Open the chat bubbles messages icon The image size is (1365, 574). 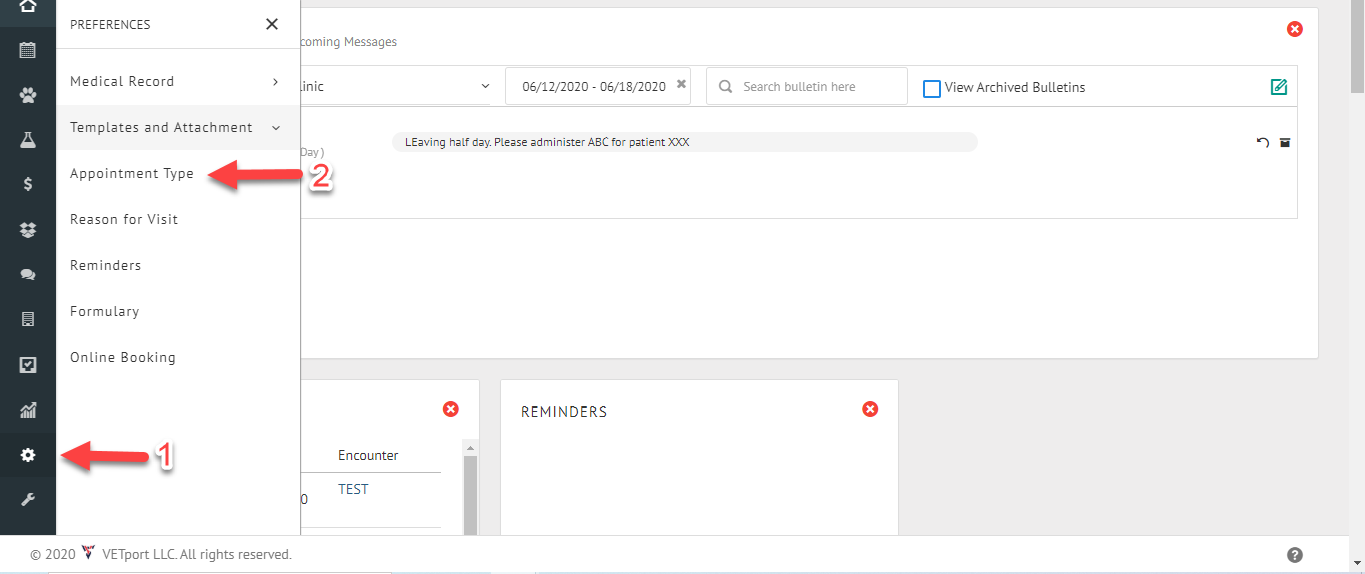[x=28, y=275]
